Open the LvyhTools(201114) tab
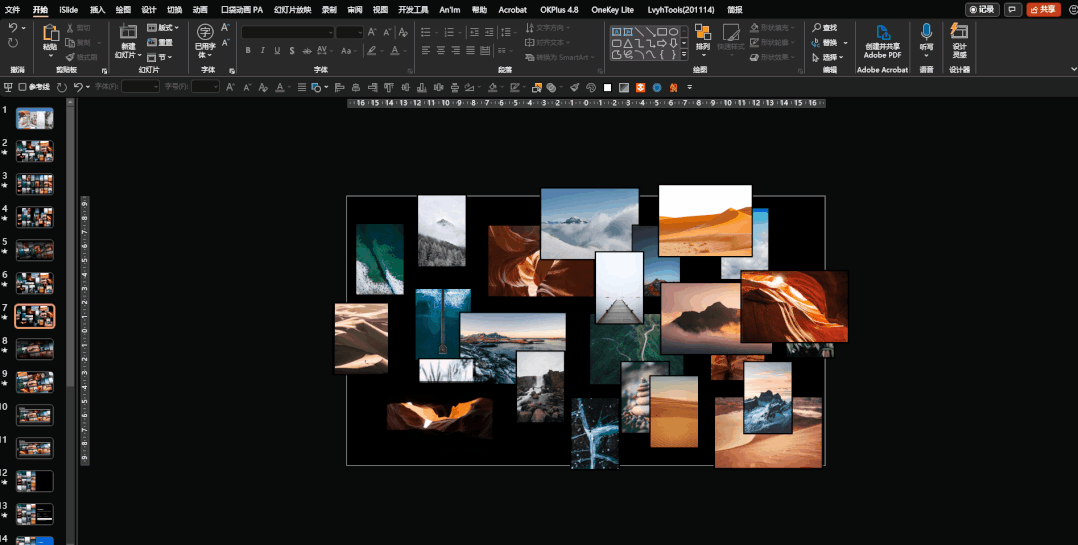The image size is (1078, 545). click(681, 10)
